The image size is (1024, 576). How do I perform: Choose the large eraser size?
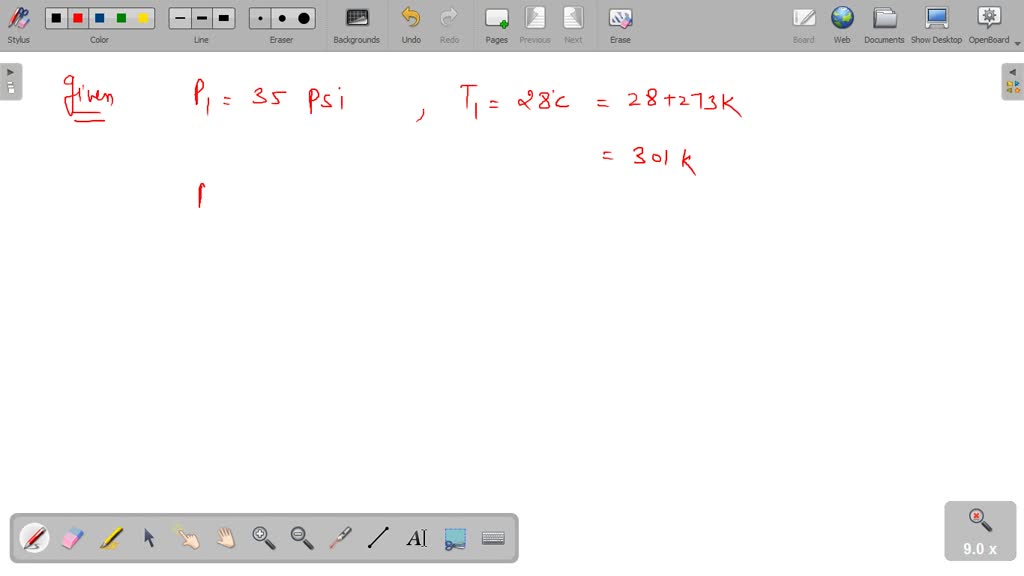coord(304,18)
